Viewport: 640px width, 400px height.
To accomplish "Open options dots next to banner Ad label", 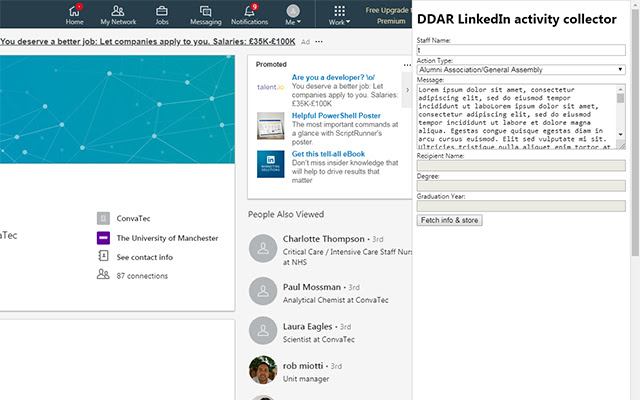I will pyautogui.click(x=319, y=42).
